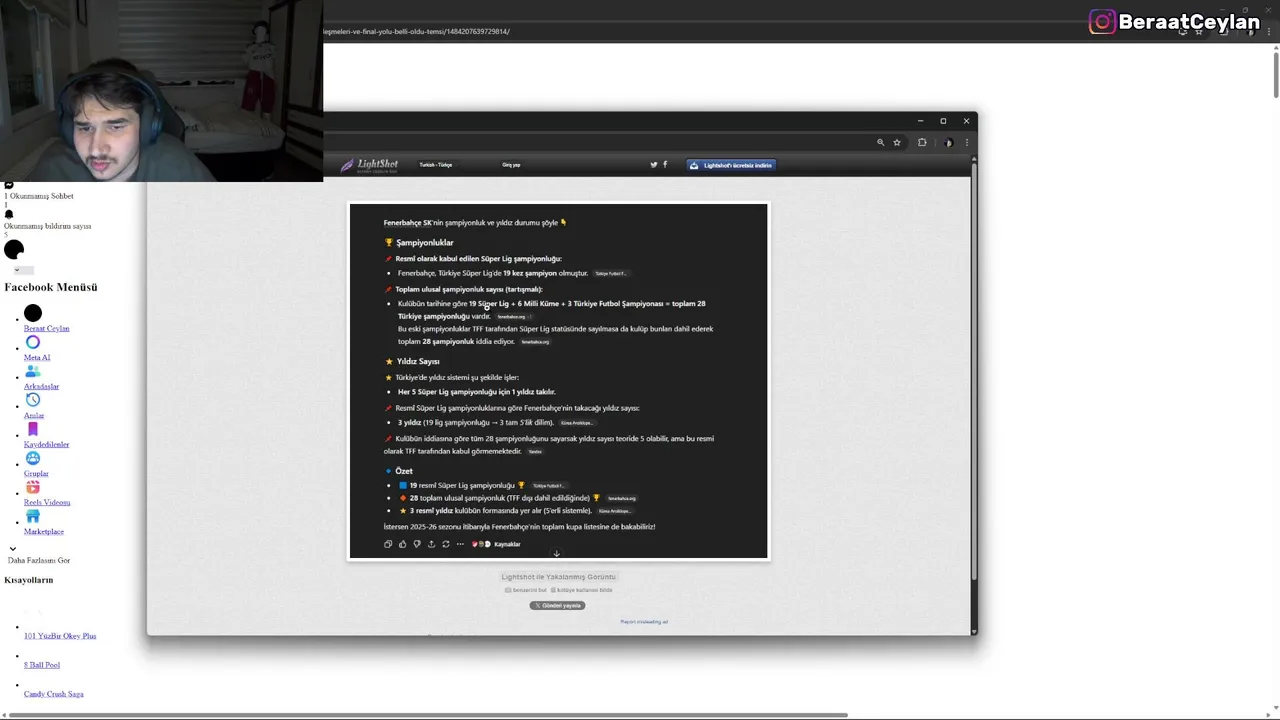Screen dimensions: 1280x720
Task: Expand Daha Fazlasını Gör chevron
Action: 12,549
